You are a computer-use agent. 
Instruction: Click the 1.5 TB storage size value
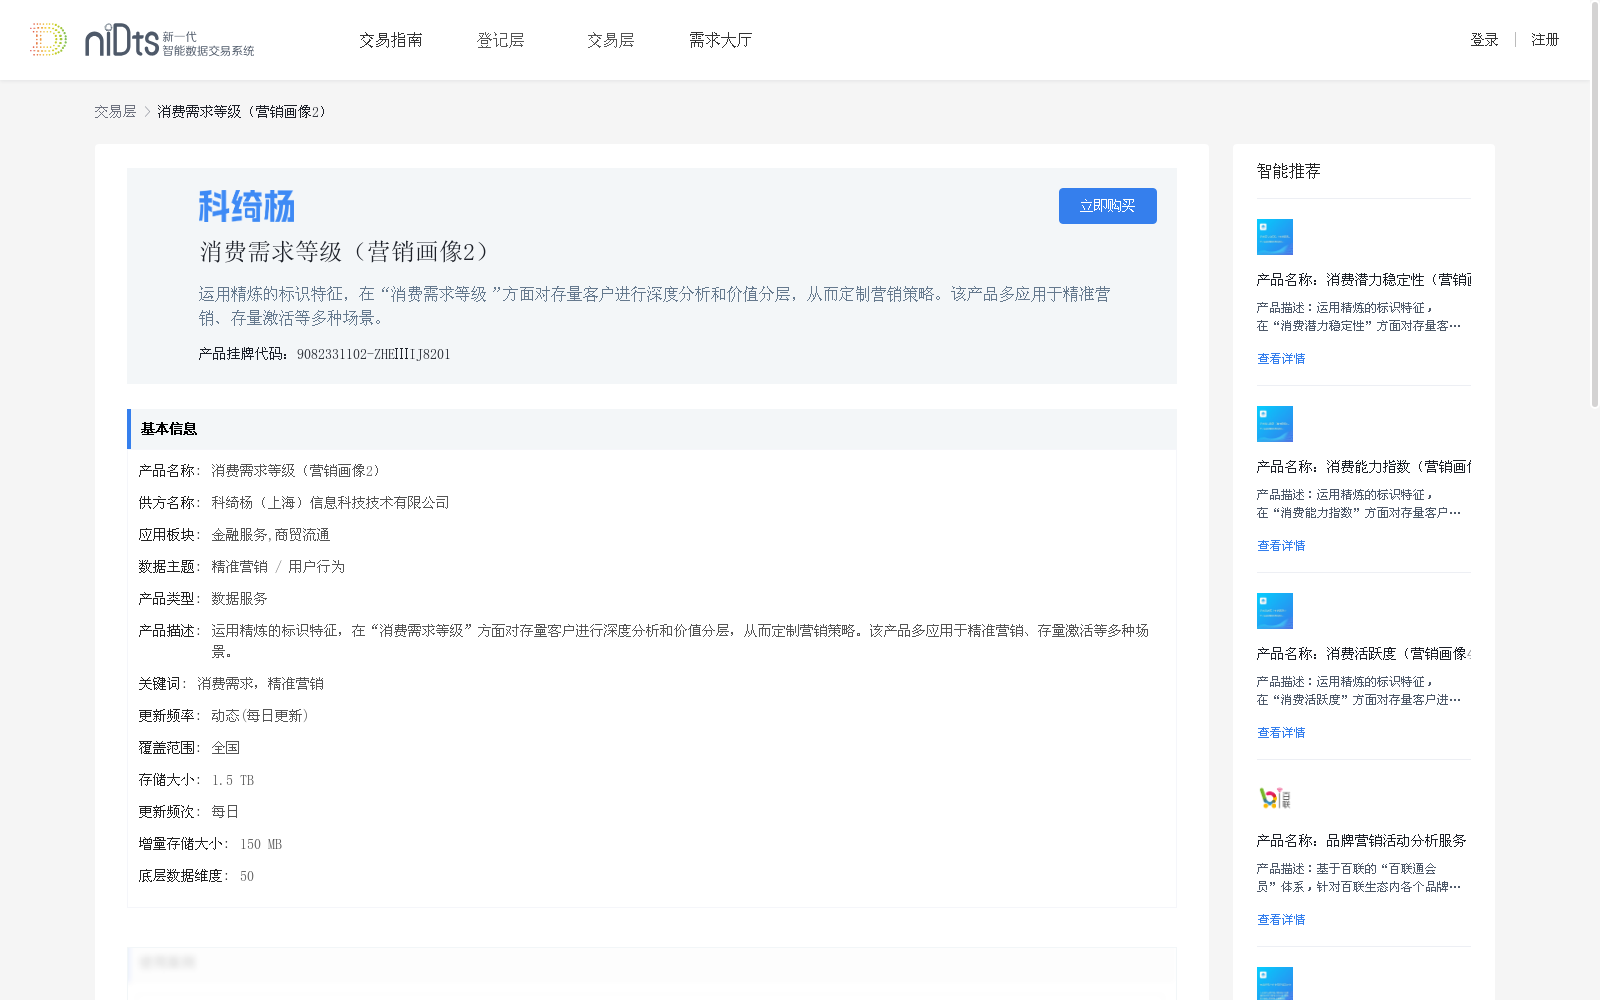(x=233, y=780)
